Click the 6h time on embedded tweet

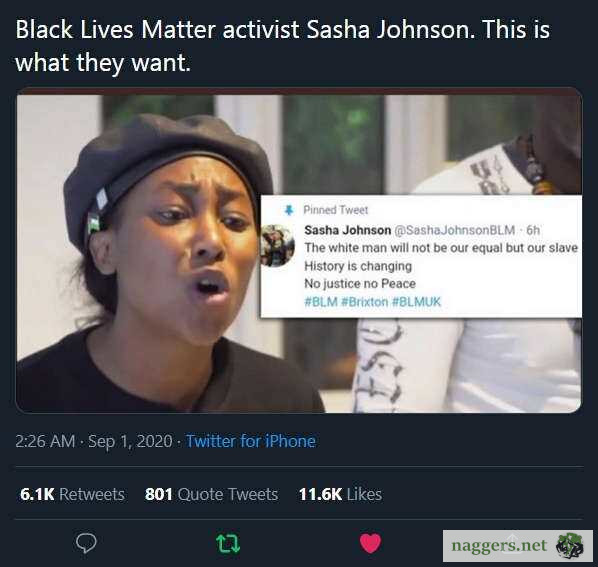(x=533, y=230)
